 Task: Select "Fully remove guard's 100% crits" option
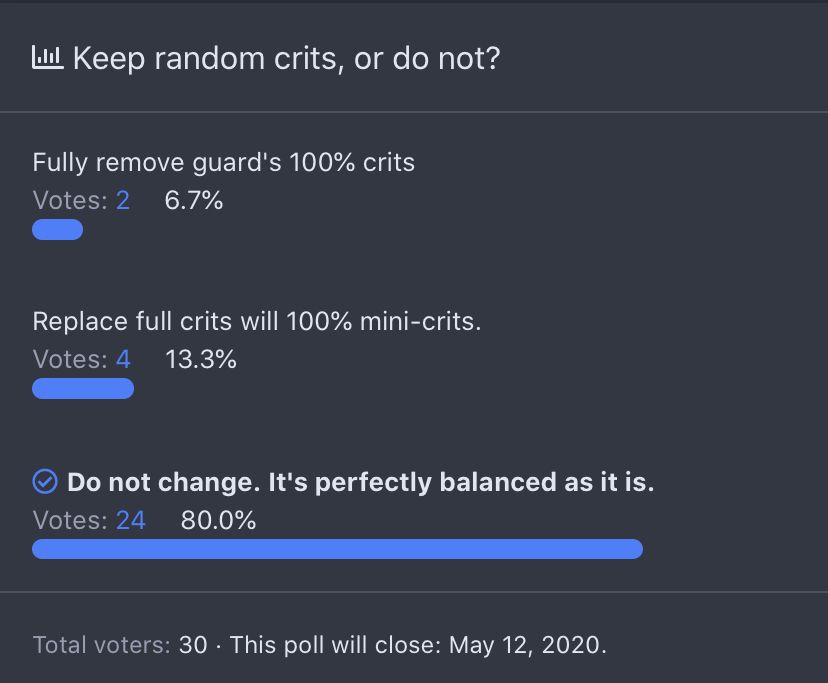[x=223, y=162]
